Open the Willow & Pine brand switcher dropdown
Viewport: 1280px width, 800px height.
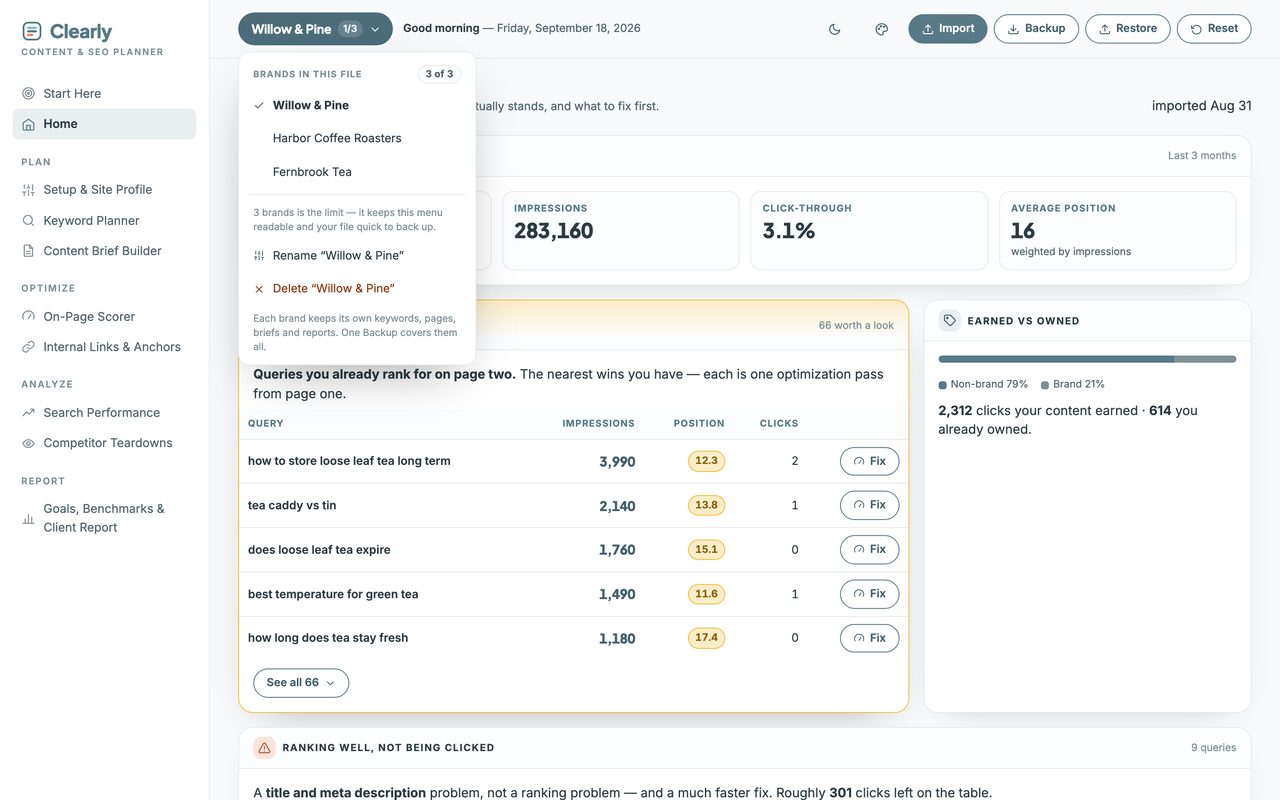click(315, 29)
